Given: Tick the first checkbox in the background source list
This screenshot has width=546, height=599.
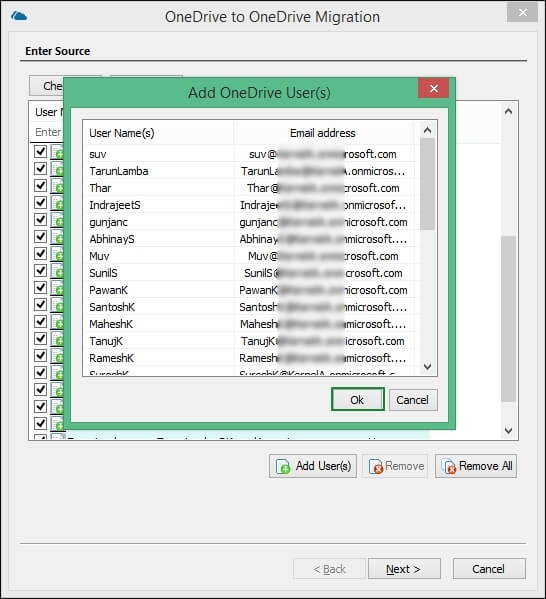Looking at the screenshot, I should click(41, 151).
